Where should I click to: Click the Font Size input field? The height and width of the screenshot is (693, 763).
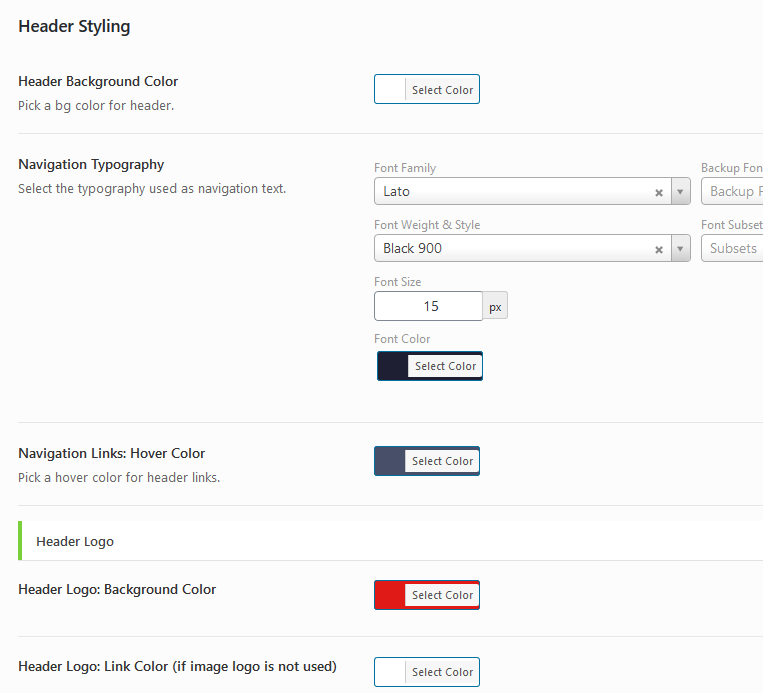(428, 306)
